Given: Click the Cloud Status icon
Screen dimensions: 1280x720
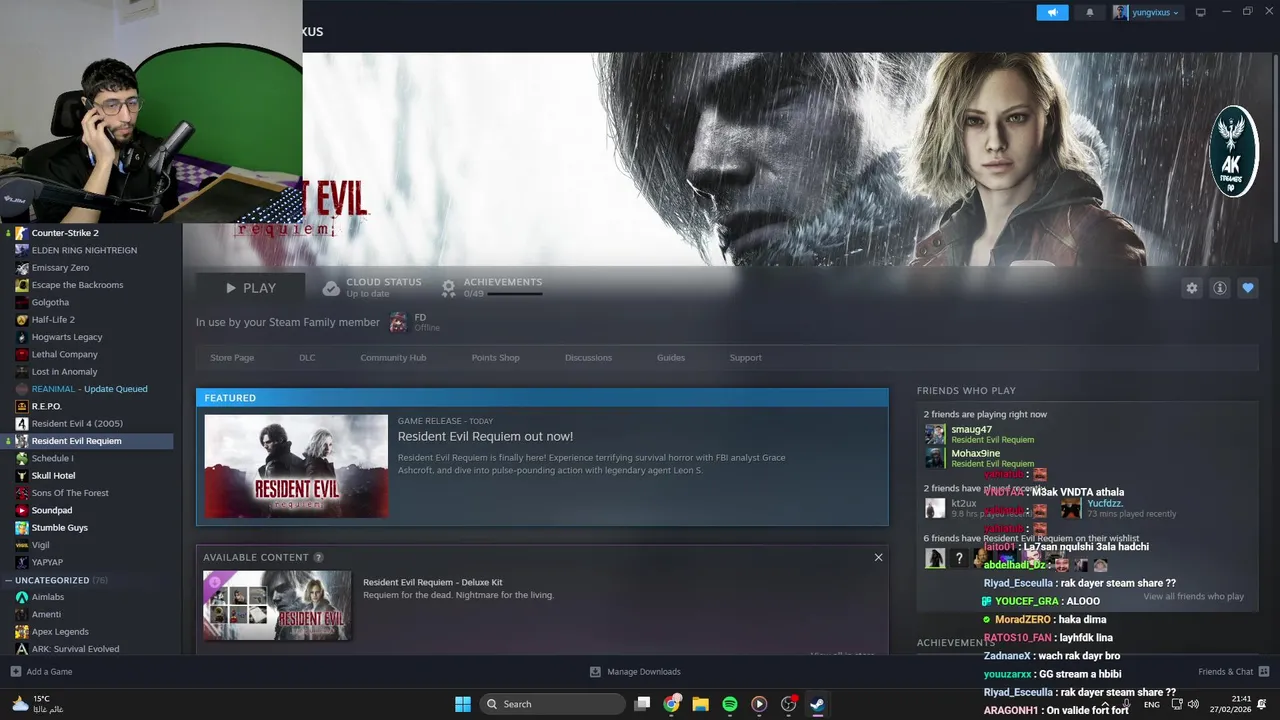Looking at the screenshot, I should pyautogui.click(x=331, y=288).
